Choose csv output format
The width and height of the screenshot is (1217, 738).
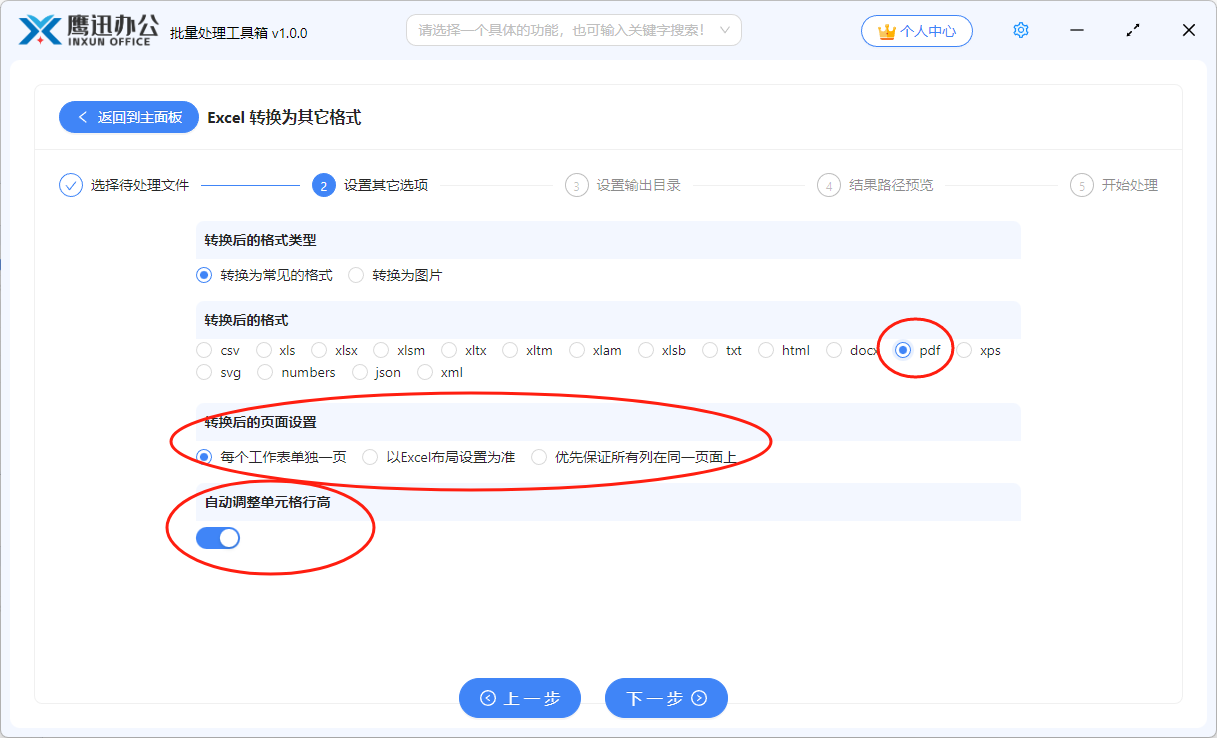204,350
